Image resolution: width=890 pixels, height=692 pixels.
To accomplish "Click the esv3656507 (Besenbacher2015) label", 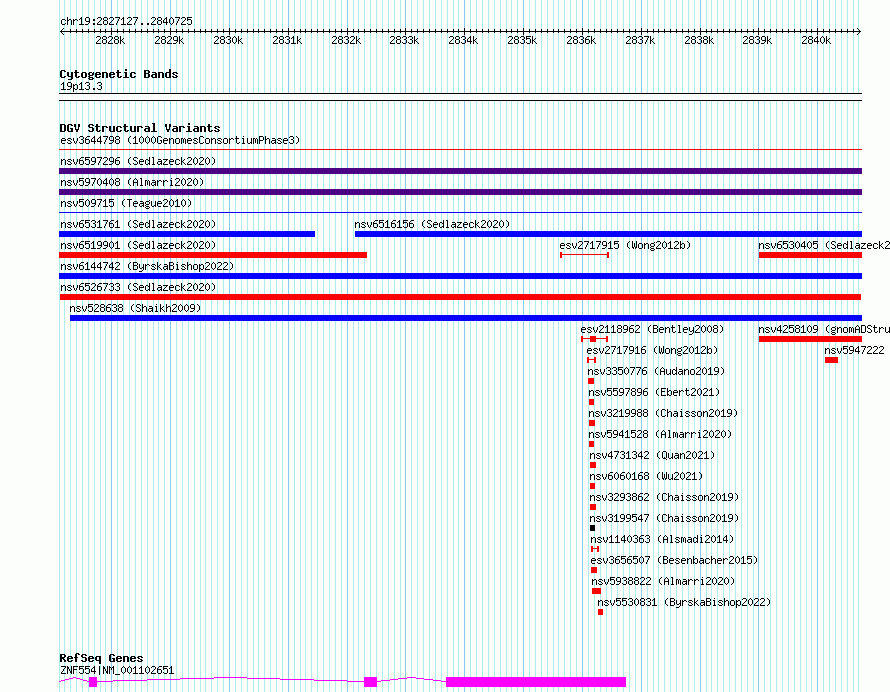I will 674,560.
